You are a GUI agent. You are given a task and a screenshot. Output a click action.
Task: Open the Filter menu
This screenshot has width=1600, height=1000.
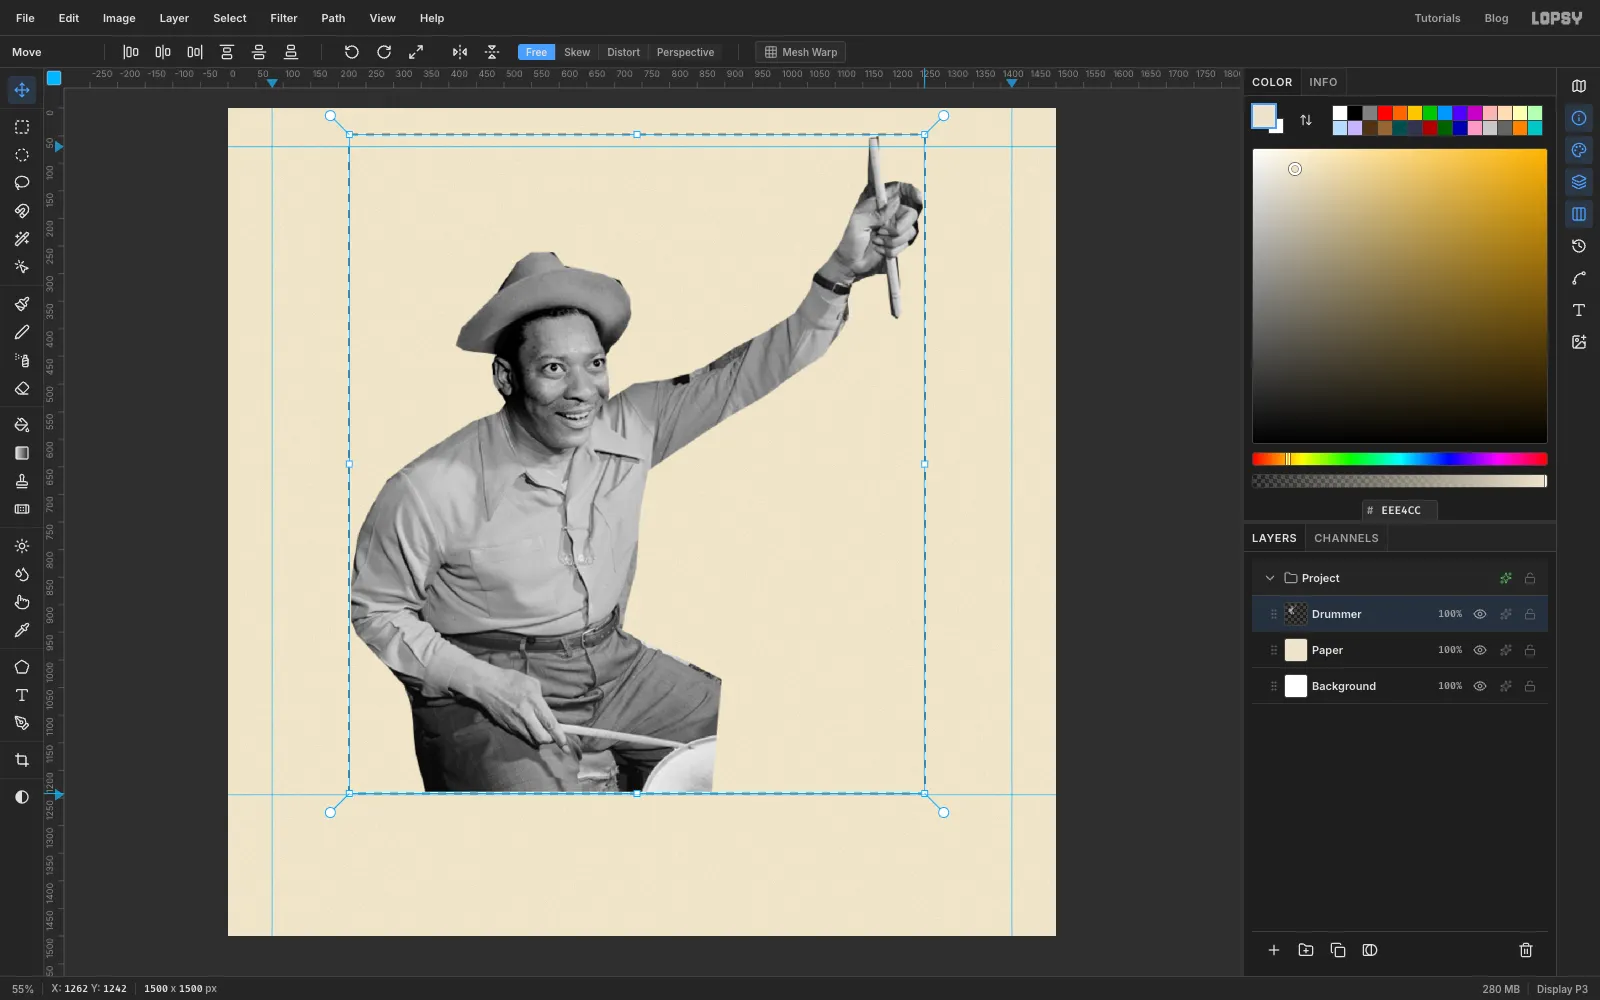(x=284, y=18)
